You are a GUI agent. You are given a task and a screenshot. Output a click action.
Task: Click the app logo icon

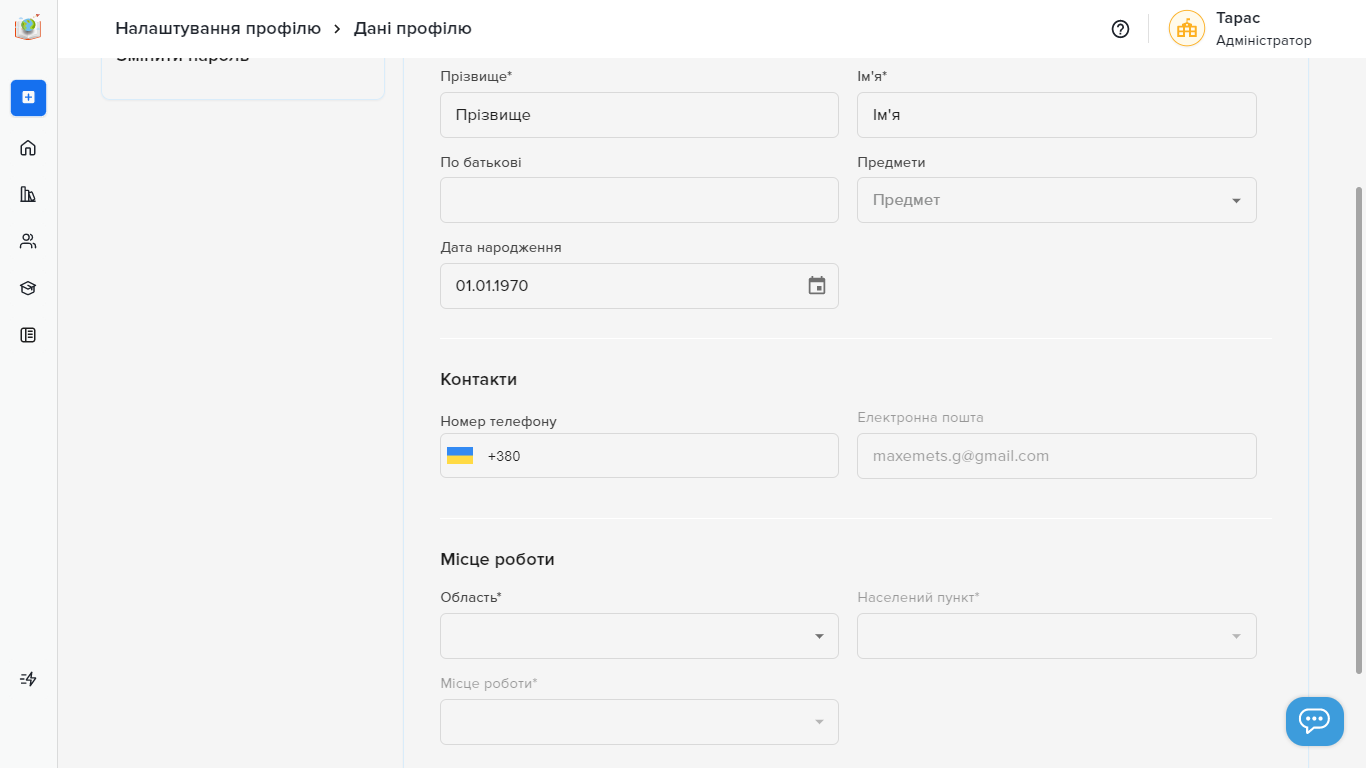28,28
